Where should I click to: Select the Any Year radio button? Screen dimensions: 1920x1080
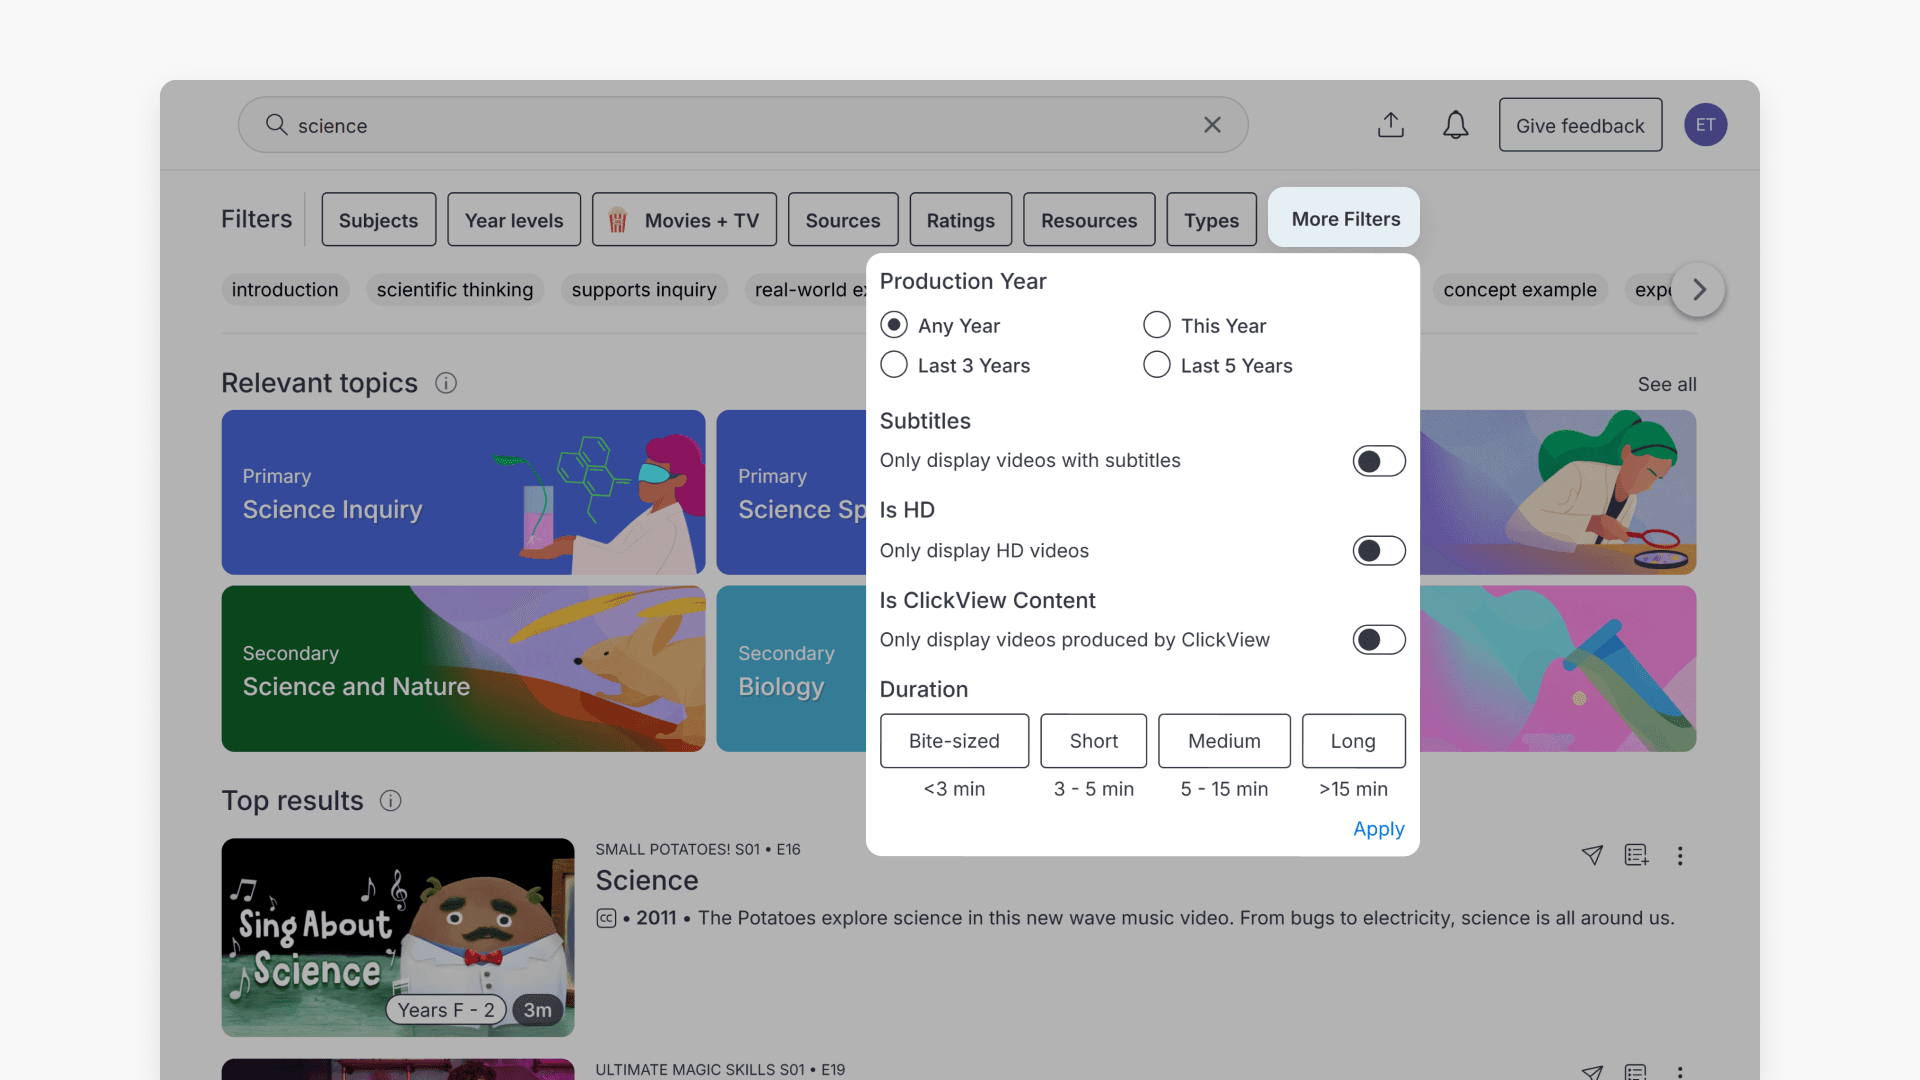[x=893, y=324]
